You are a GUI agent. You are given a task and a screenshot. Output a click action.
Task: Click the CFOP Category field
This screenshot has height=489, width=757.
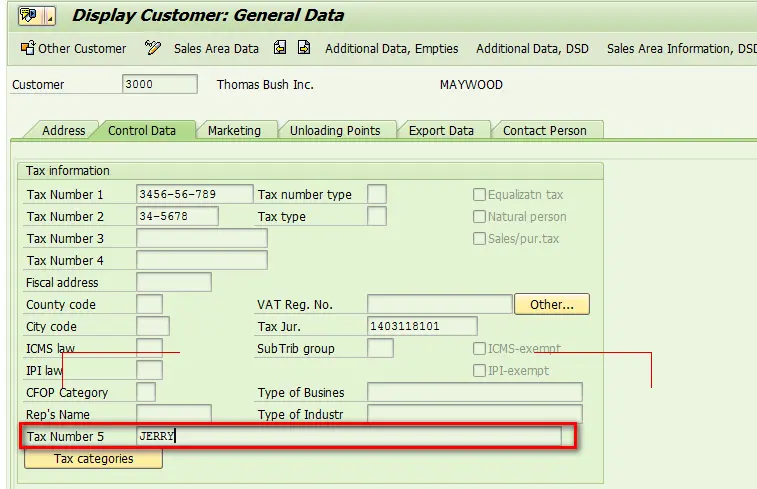point(146,392)
